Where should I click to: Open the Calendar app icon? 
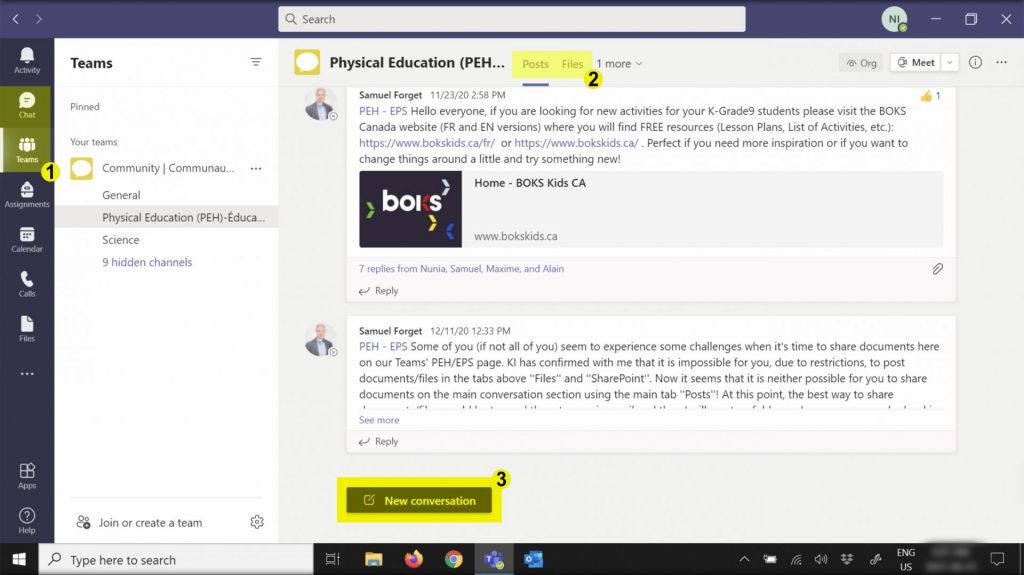pos(27,239)
